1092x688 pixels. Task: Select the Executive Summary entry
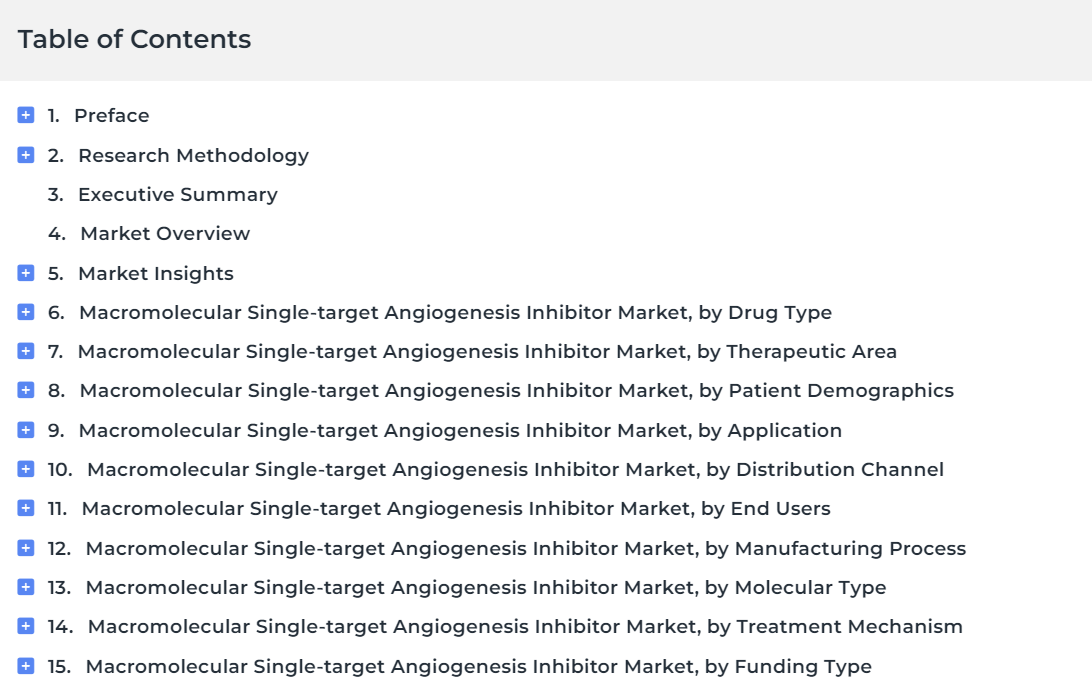coord(178,195)
